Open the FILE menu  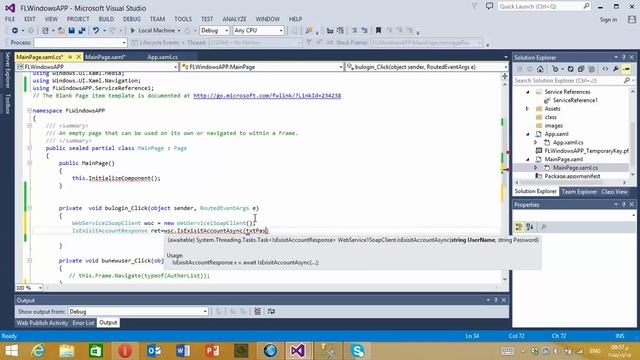coord(10,19)
